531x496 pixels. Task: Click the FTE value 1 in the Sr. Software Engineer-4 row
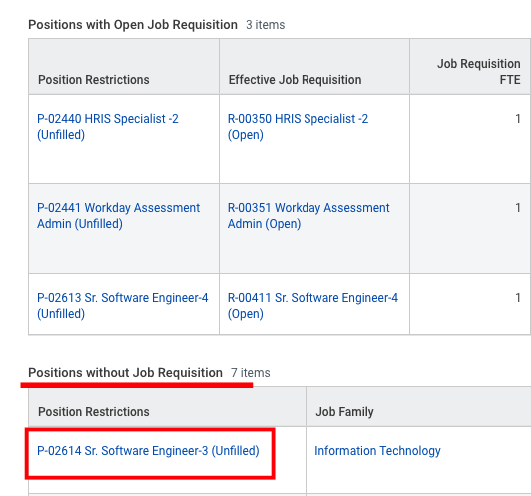pos(517,298)
